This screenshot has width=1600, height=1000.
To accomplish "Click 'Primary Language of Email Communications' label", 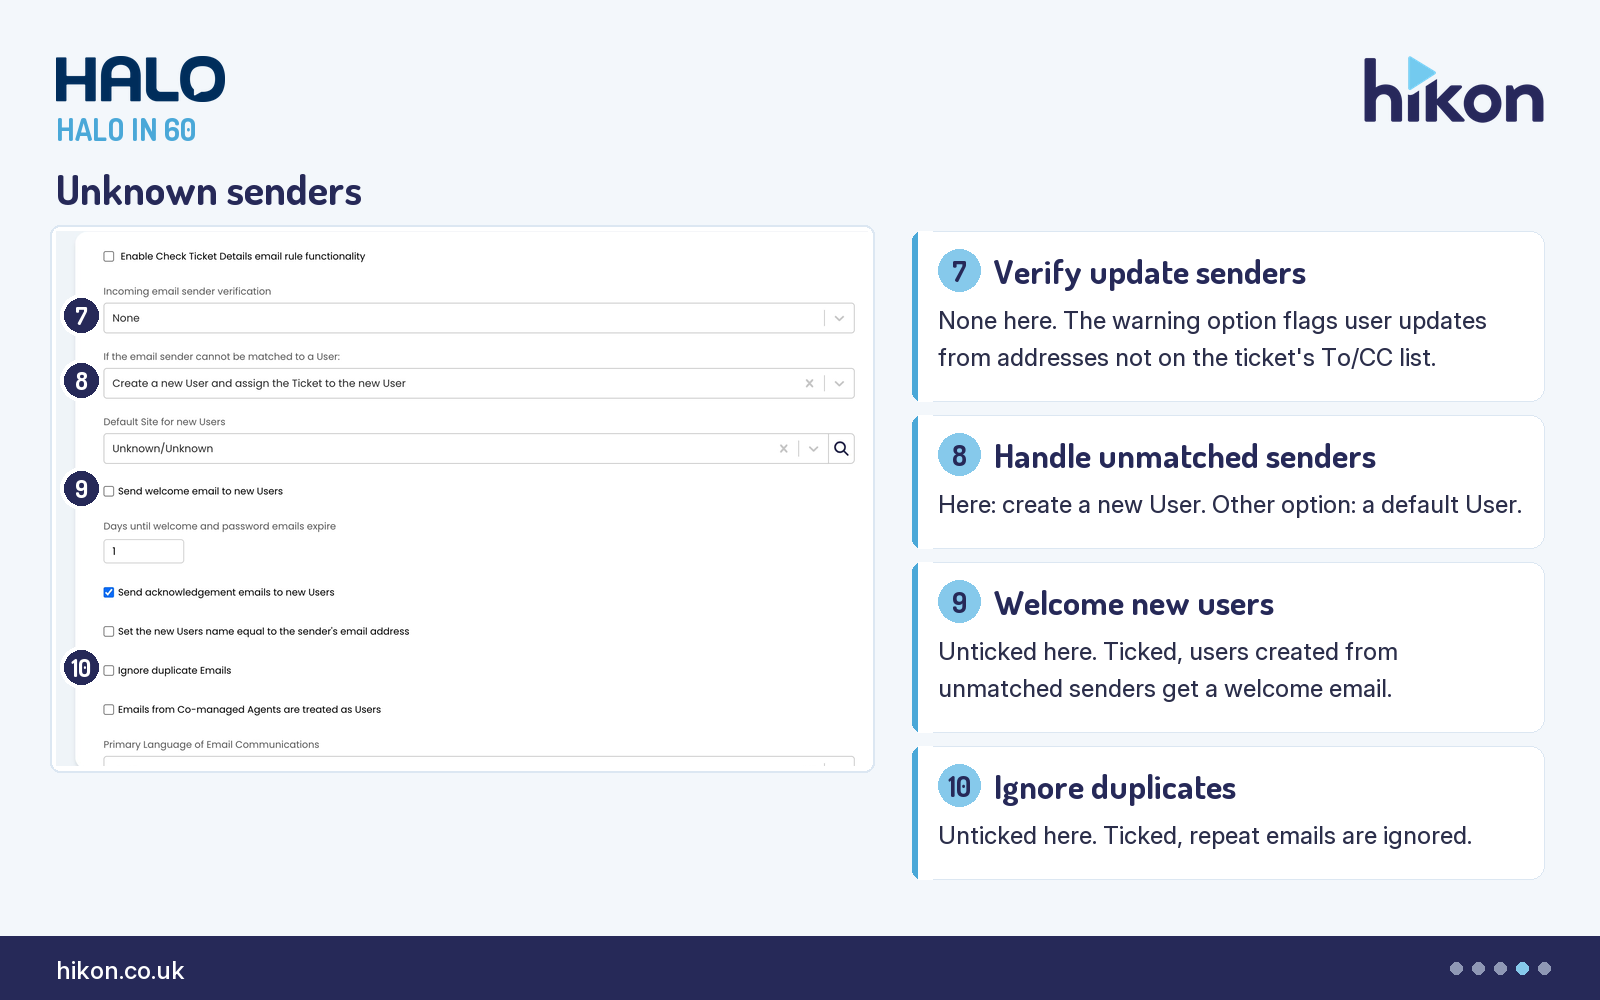I will (x=211, y=745).
